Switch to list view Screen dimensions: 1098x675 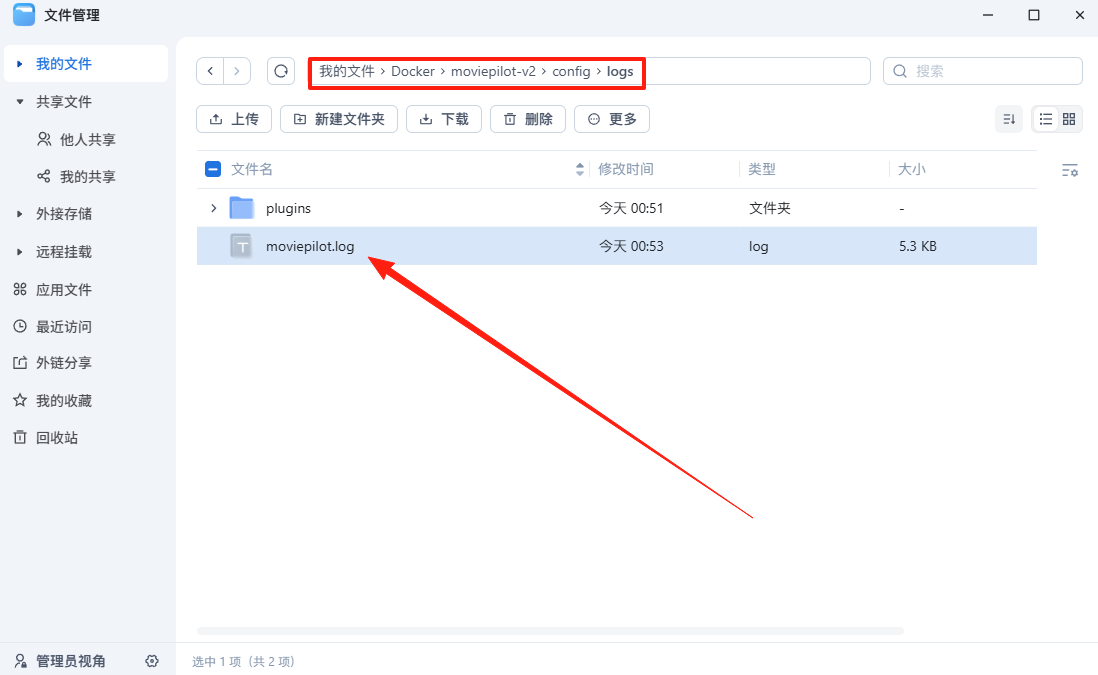click(x=1043, y=118)
